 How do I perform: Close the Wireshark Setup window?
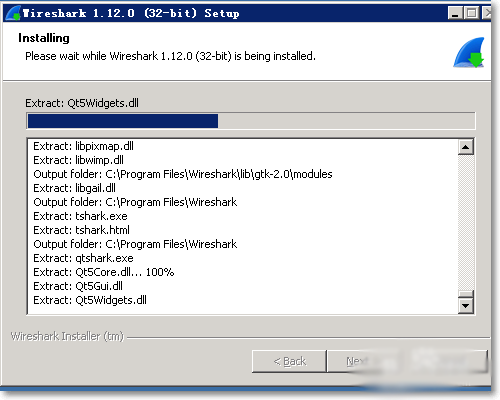tap(487, 13)
